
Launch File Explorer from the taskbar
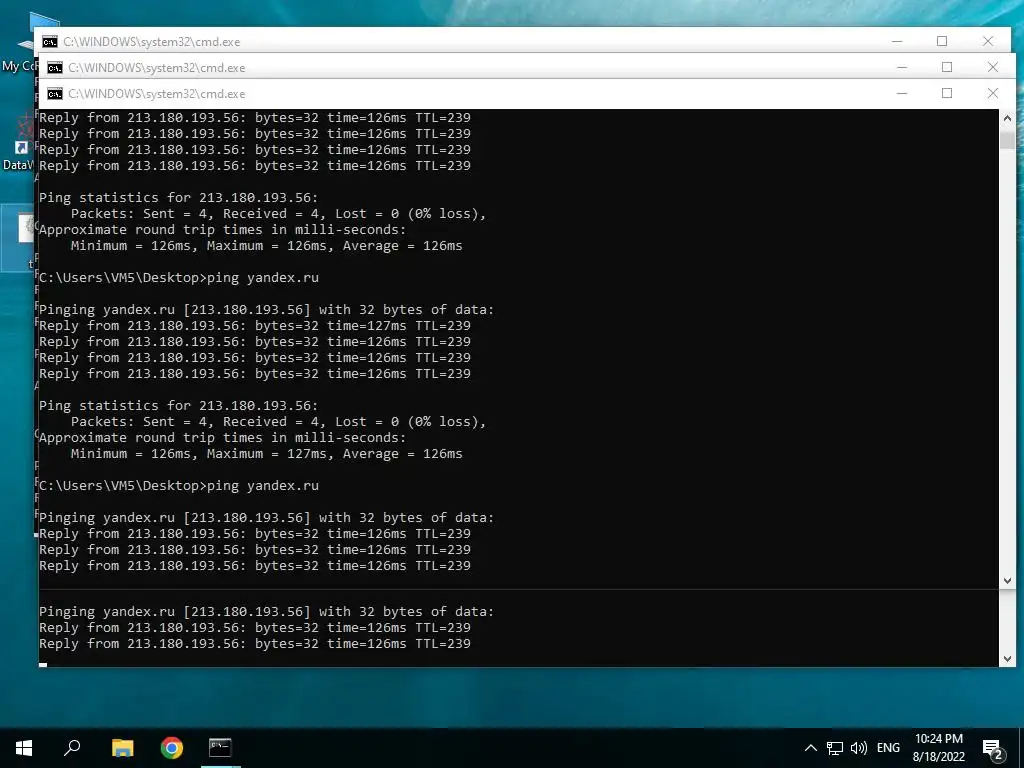tap(122, 748)
